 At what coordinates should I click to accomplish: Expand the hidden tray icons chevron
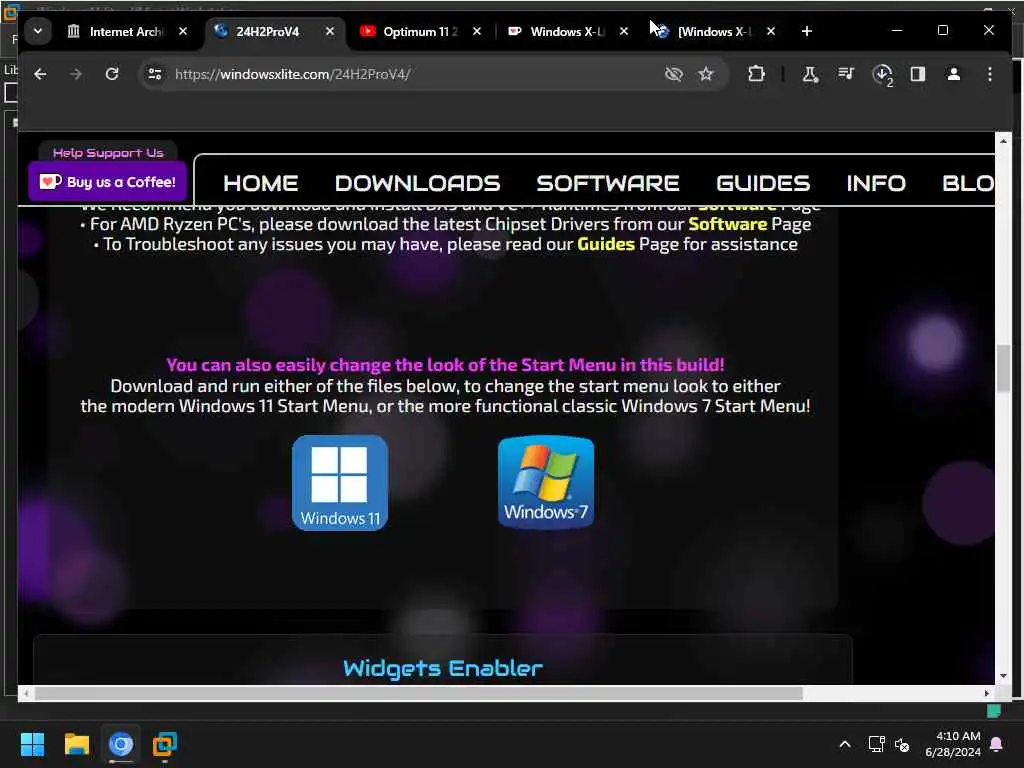(844, 744)
